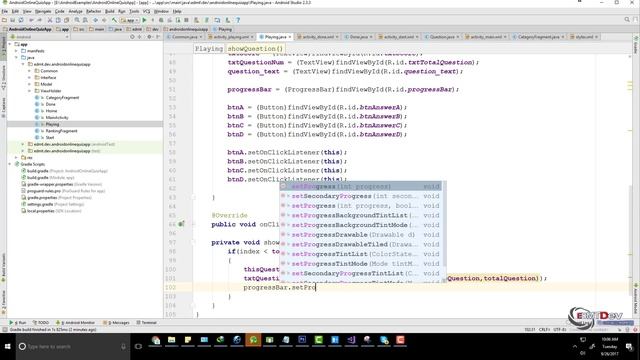Viewport: 640px width, 360px height.
Task: Open the Terminal tool window
Action: click(147, 322)
